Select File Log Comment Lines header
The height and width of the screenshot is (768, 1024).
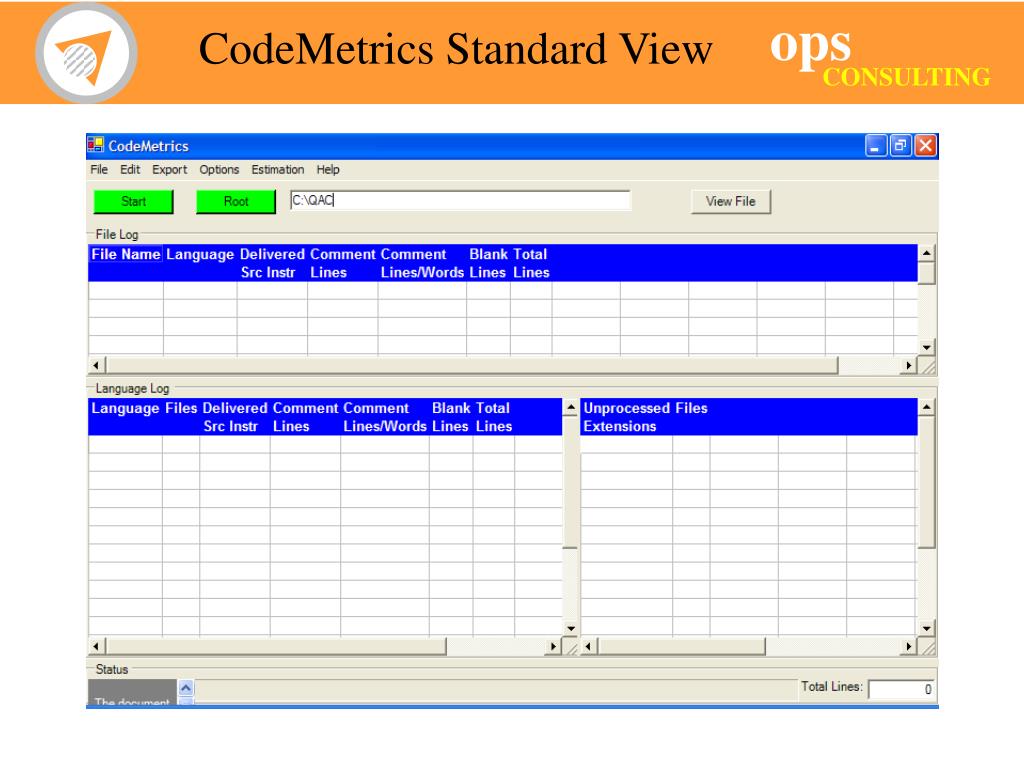click(342, 263)
